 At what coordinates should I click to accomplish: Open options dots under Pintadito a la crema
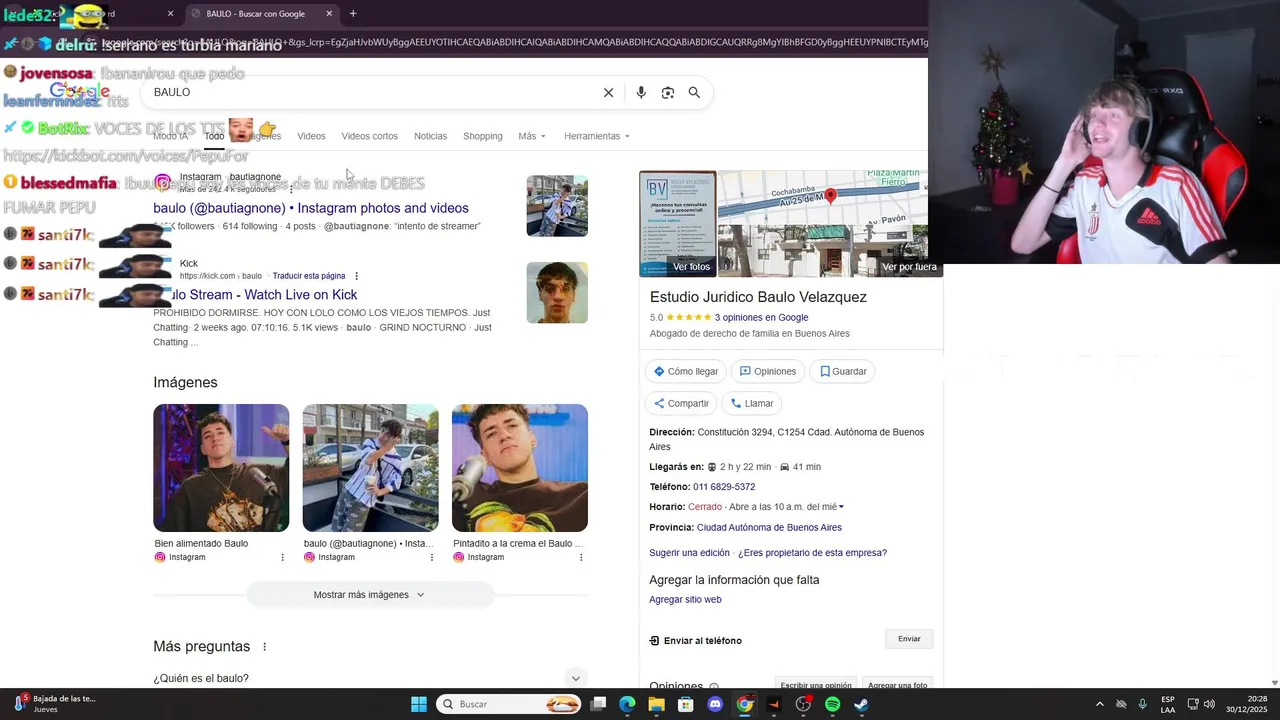click(x=581, y=557)
